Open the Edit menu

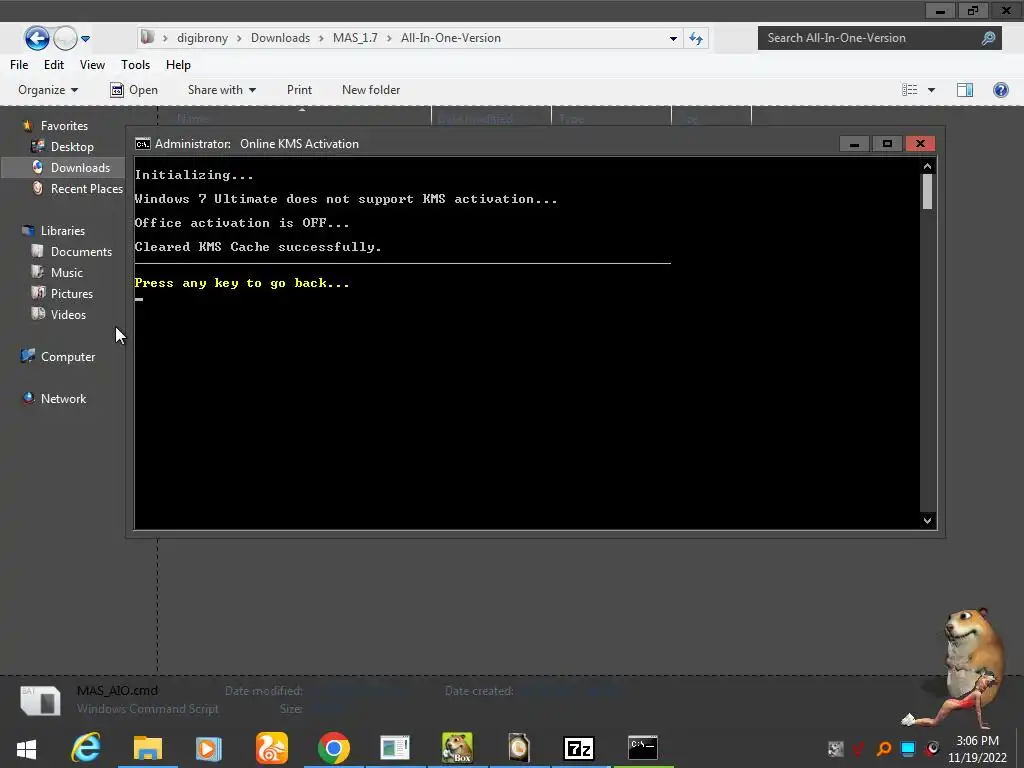[54, 65]
